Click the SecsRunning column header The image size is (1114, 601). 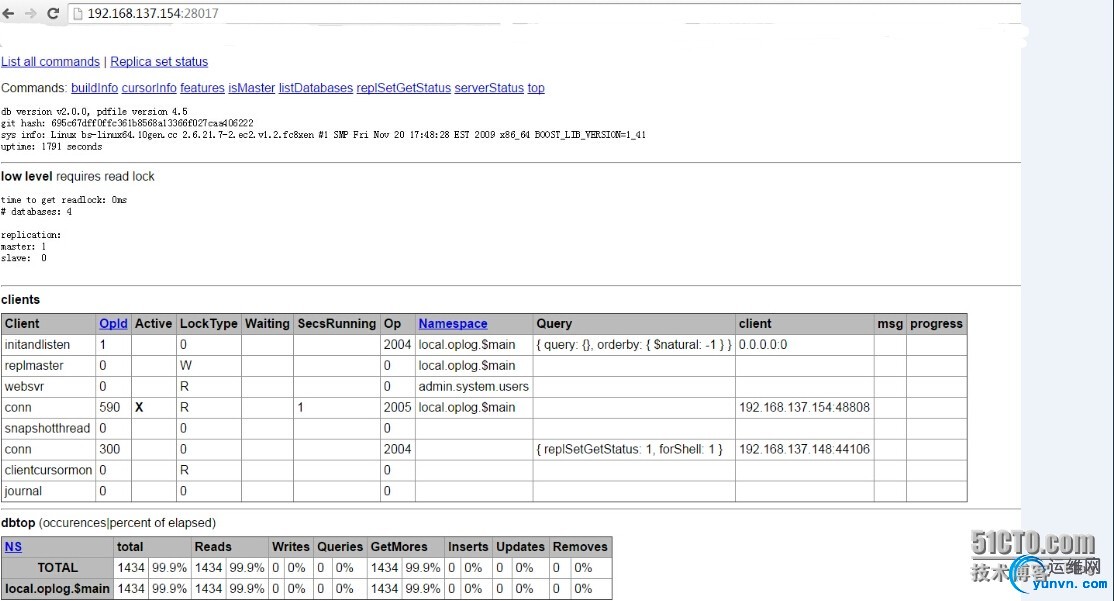click(x=337, y=324)
